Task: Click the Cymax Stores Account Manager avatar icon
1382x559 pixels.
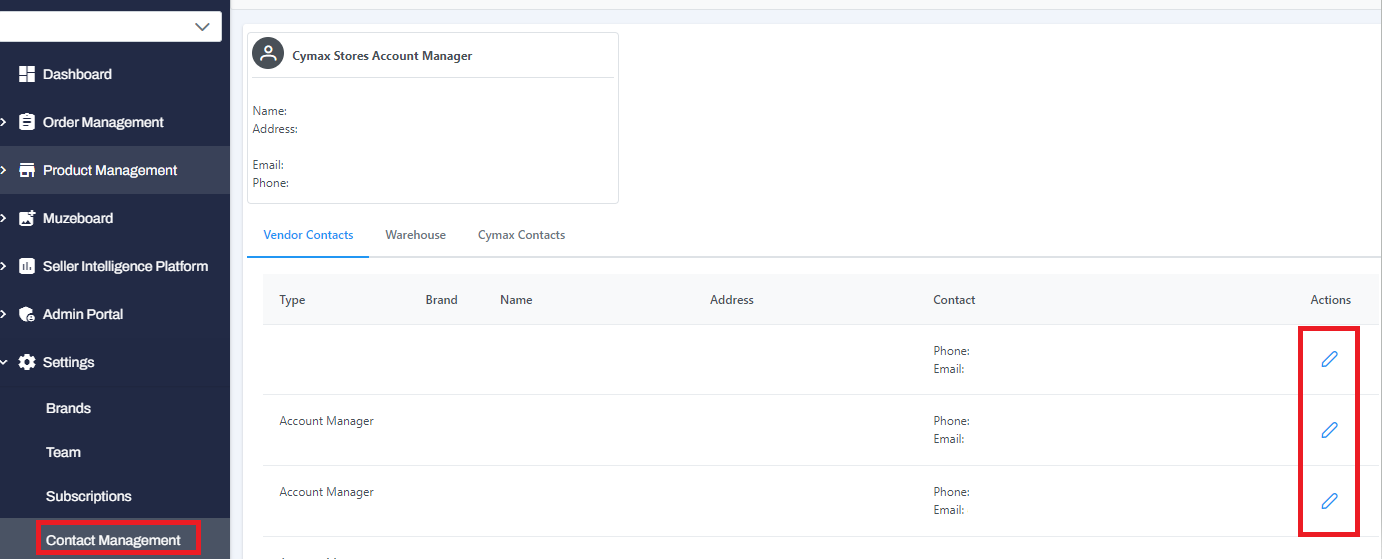Action: coord(268,55)
